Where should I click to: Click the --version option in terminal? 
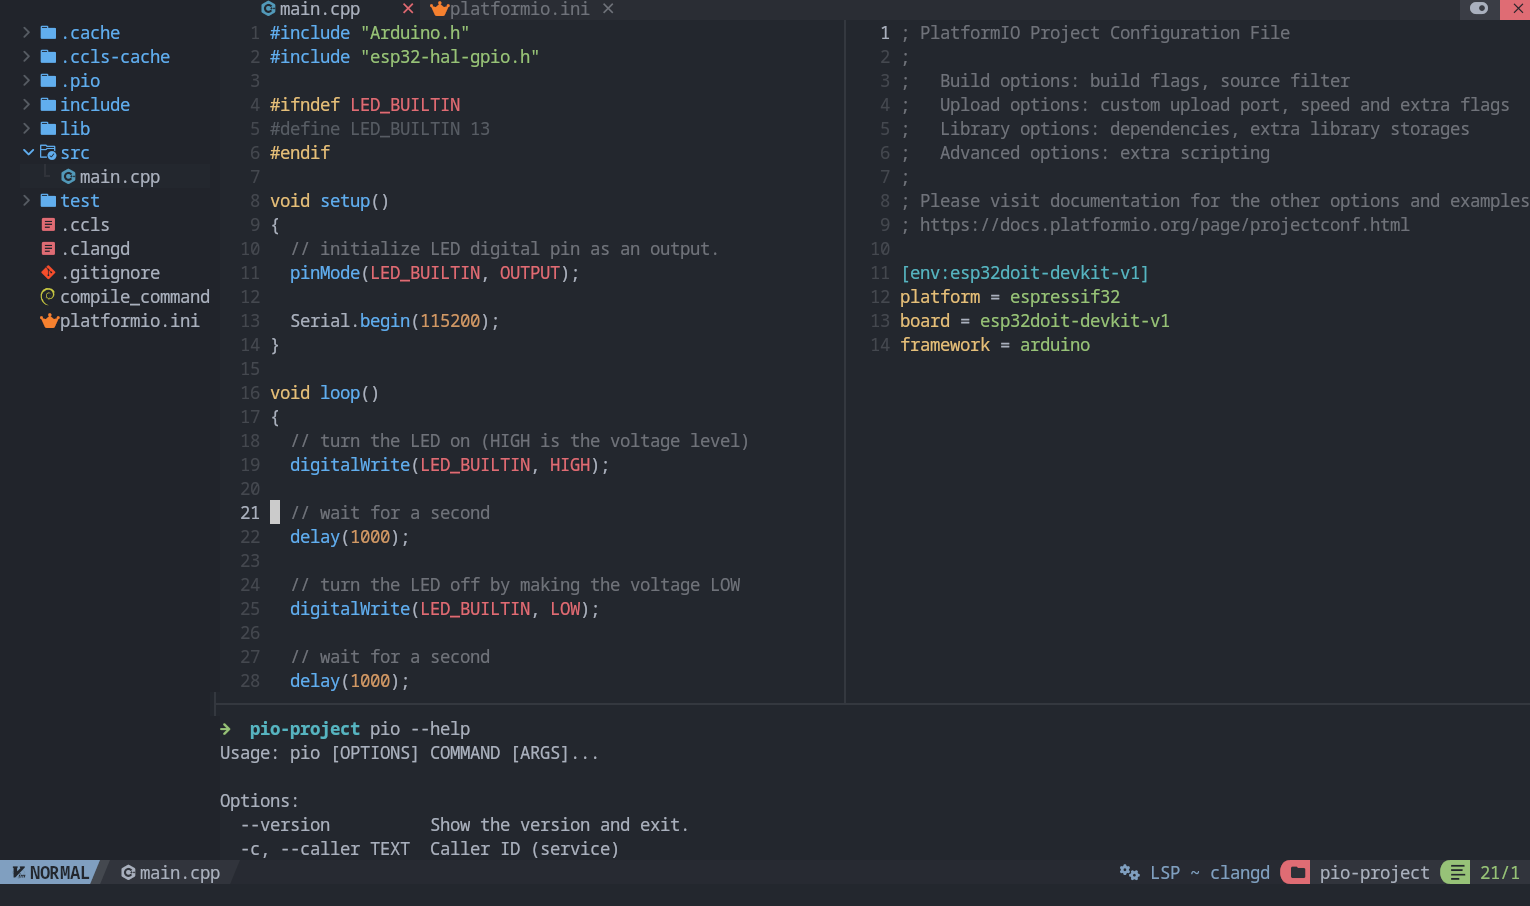(285, 825)
